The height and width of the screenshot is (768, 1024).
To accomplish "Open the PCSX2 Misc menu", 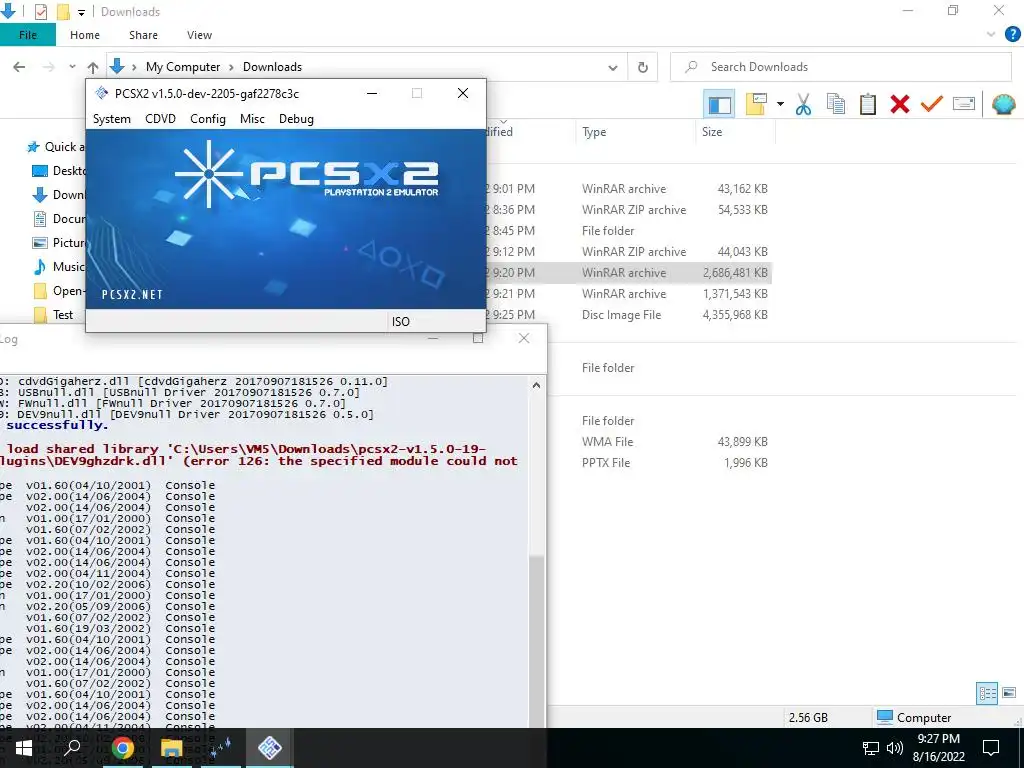I will (x=252, y=119).
